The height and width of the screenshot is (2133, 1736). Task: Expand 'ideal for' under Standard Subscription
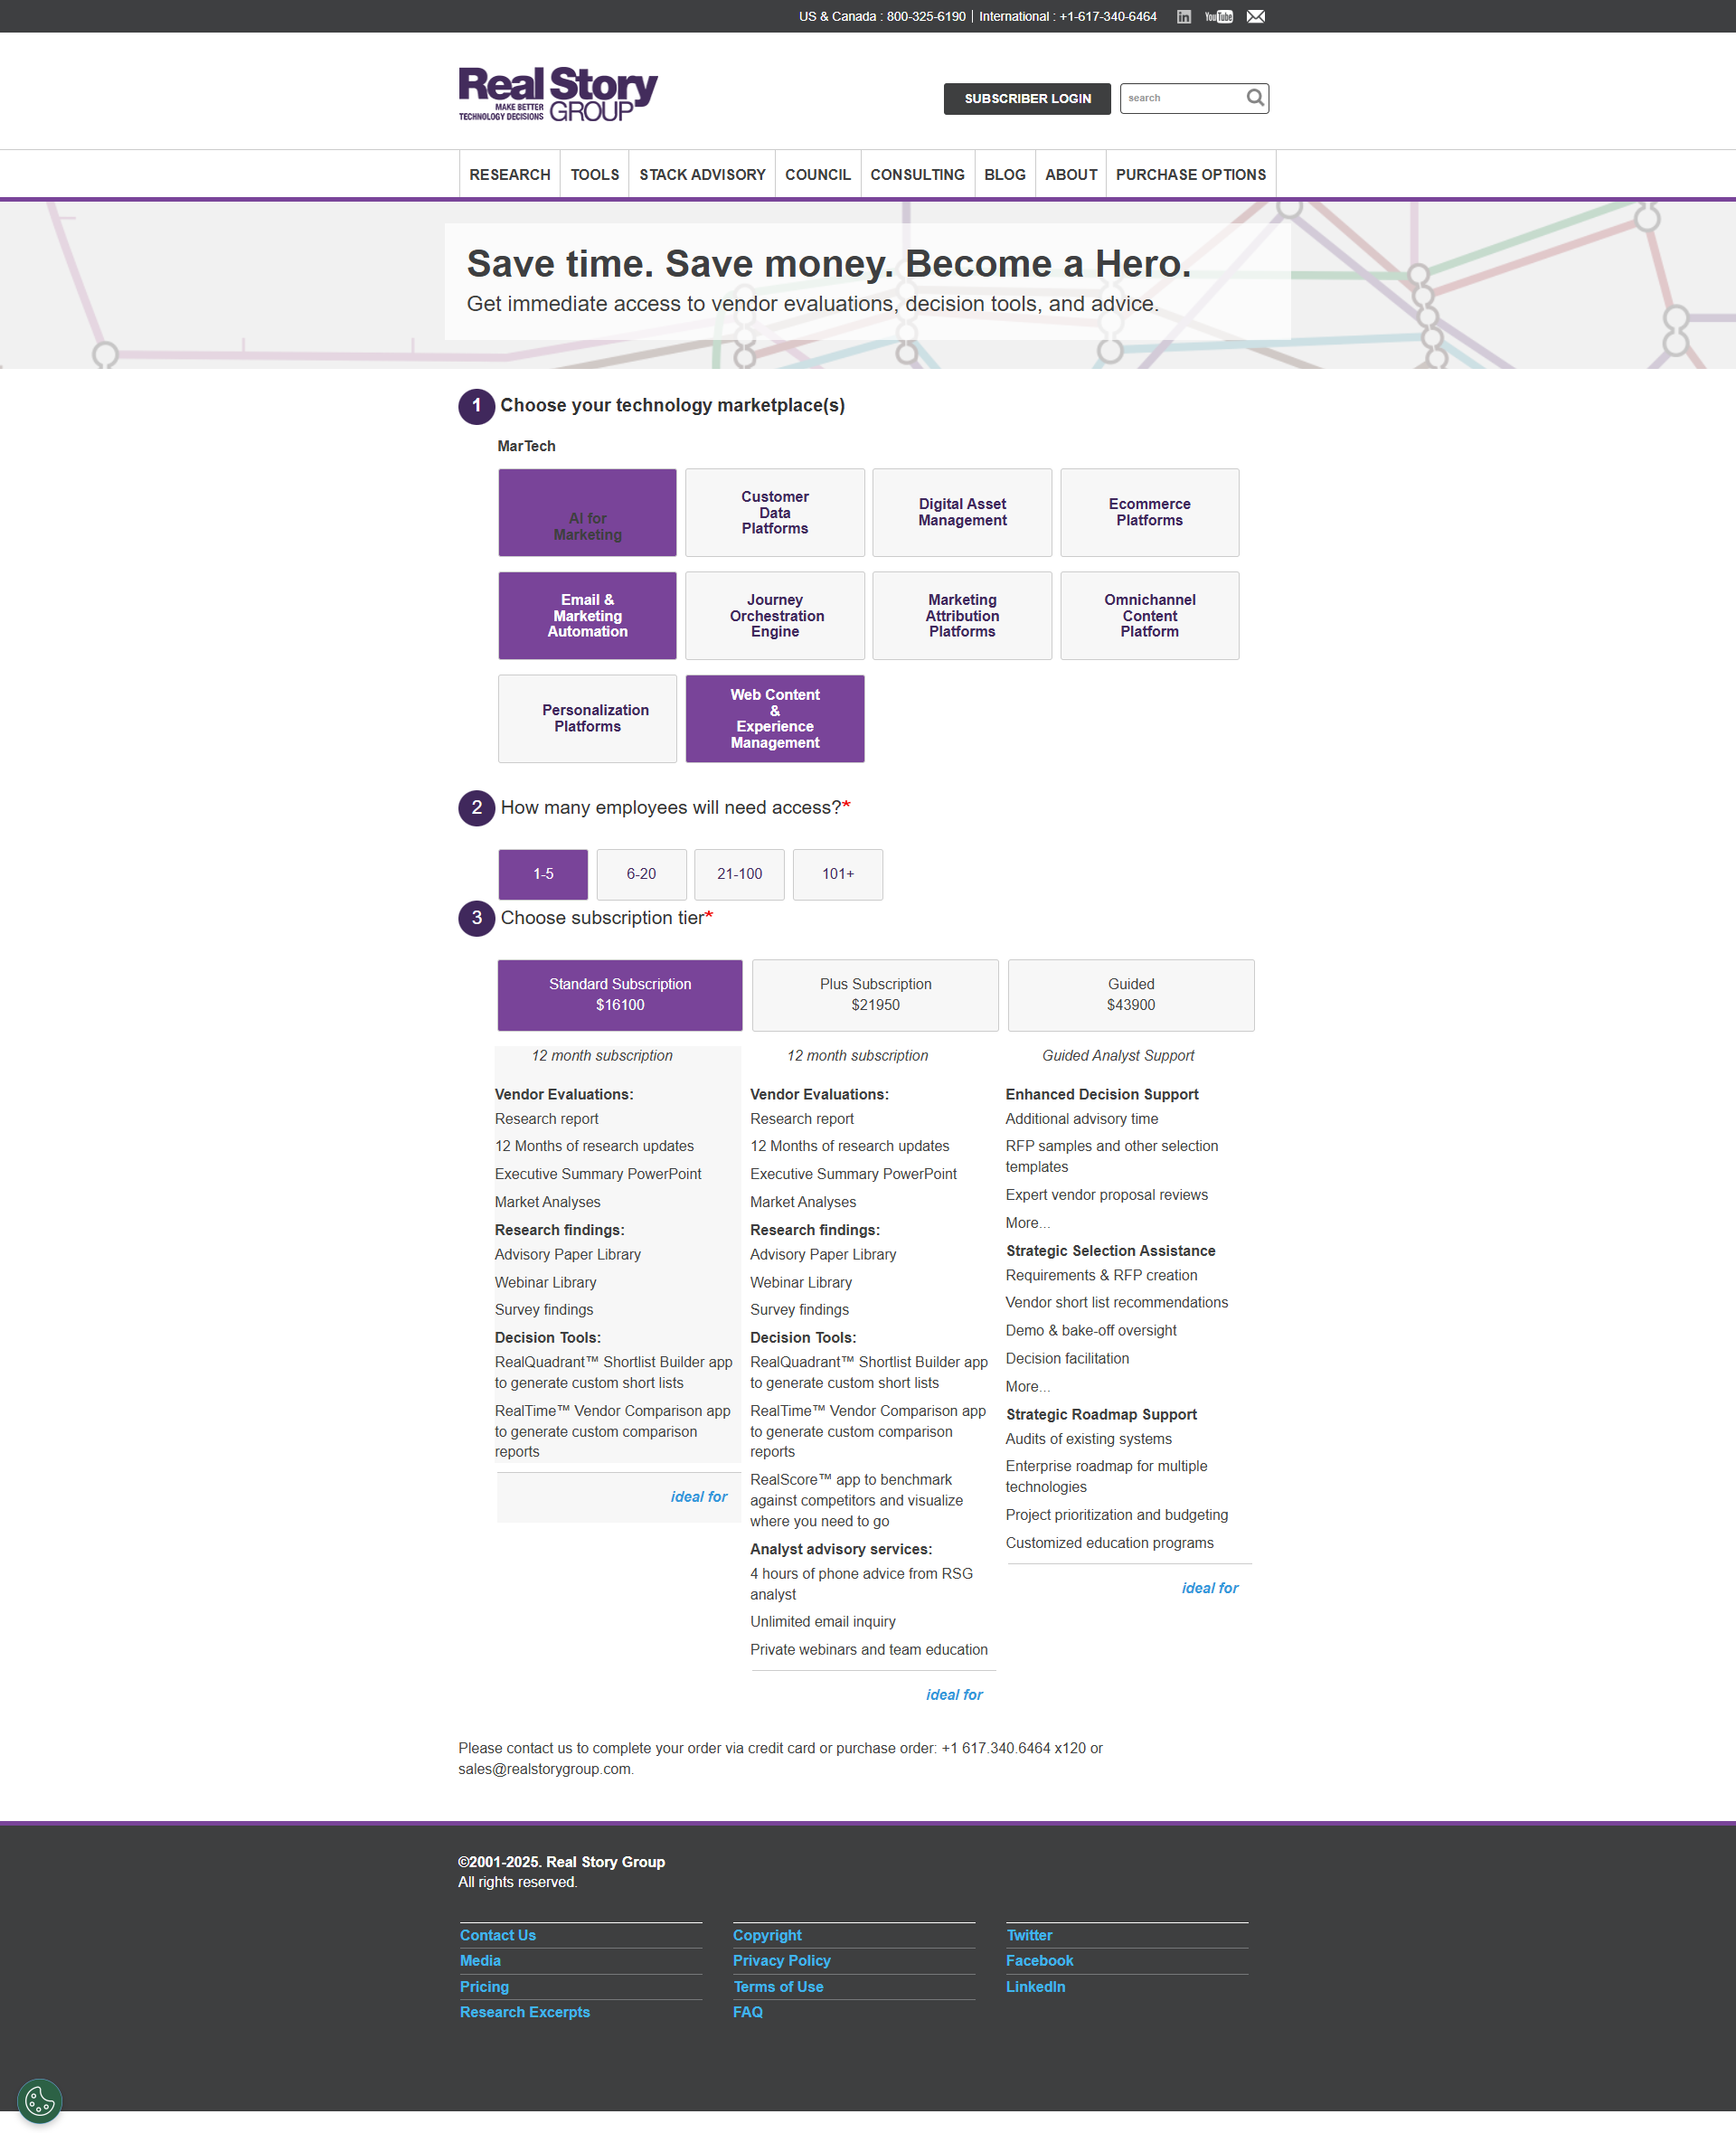click(x=698, y=1496)
